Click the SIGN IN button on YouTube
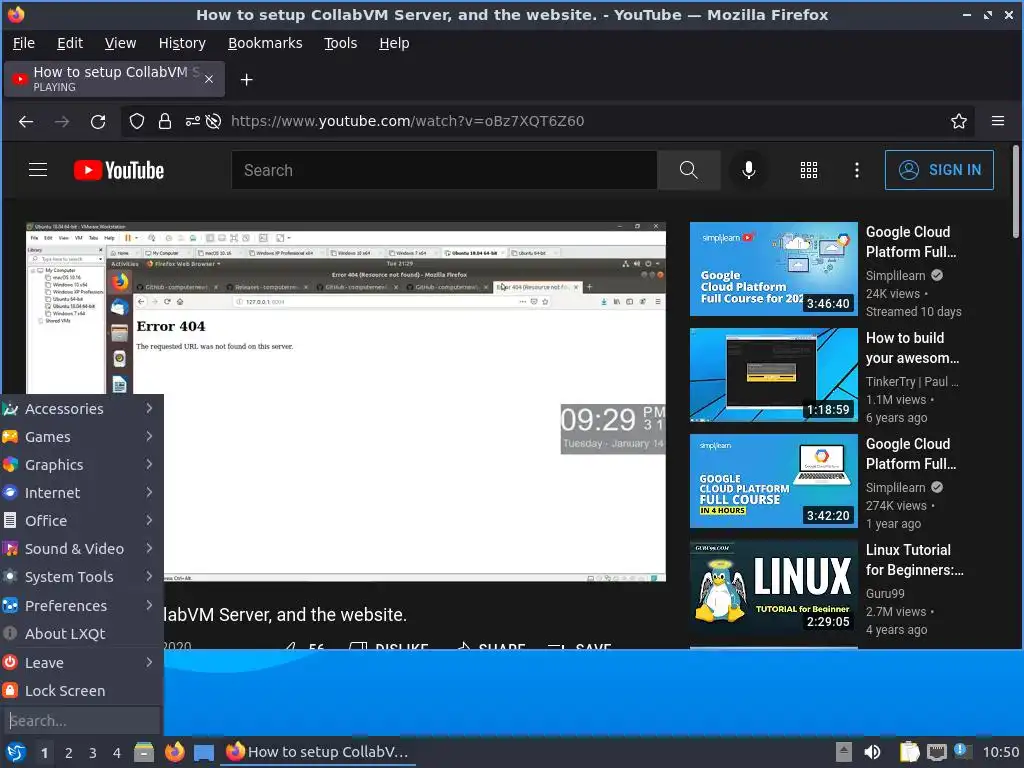This screenshot has width=1024, height=768. click(x=939, y=170)
